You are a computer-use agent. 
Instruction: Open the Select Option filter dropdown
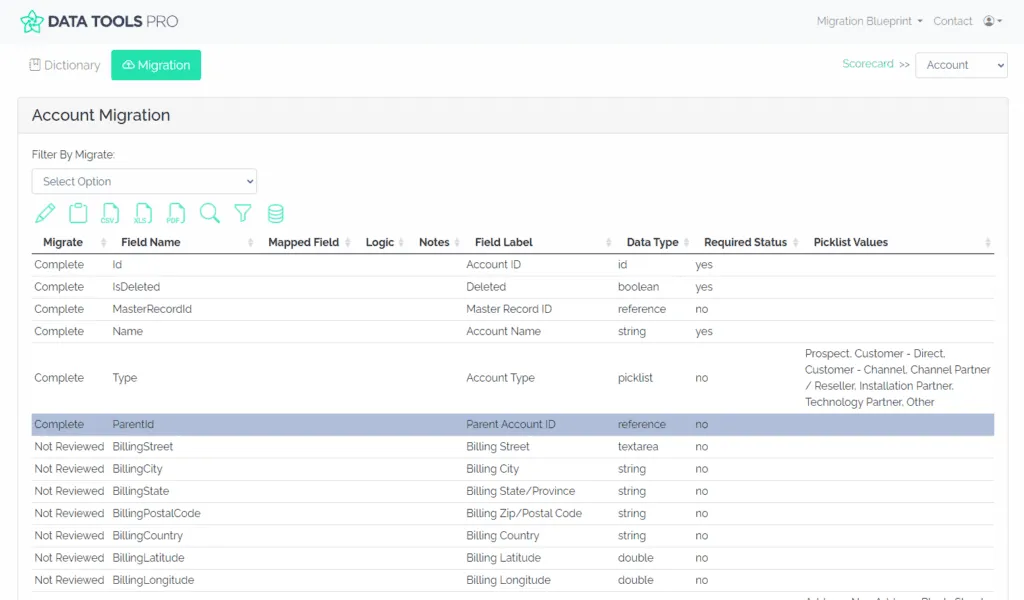144,181
